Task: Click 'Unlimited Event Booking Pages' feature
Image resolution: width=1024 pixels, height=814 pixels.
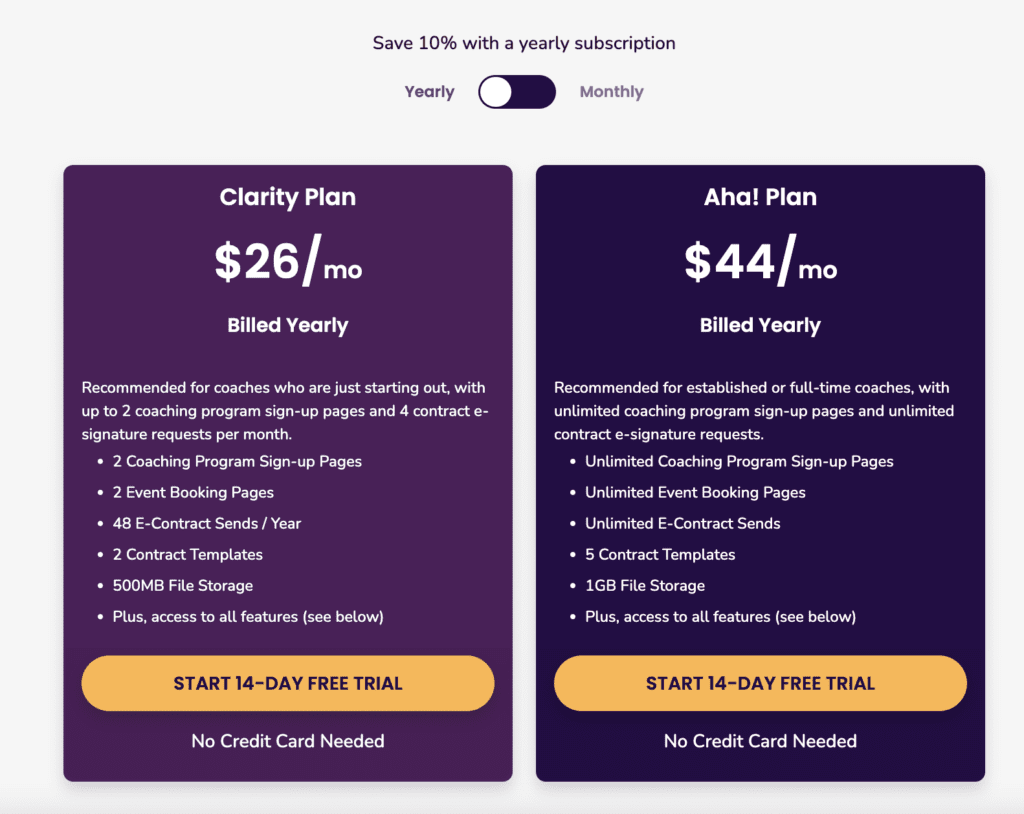Action: [x=695, y=492]
